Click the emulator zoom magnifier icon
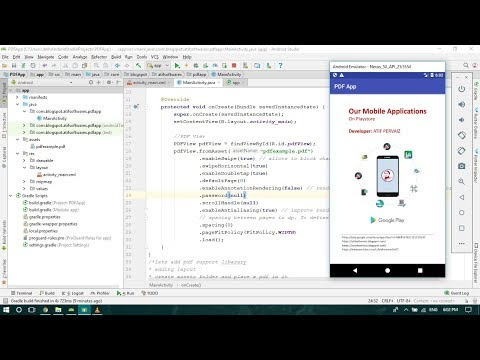Image resolution: width=480 pixels, height=360 pixels. coord(462,181)
